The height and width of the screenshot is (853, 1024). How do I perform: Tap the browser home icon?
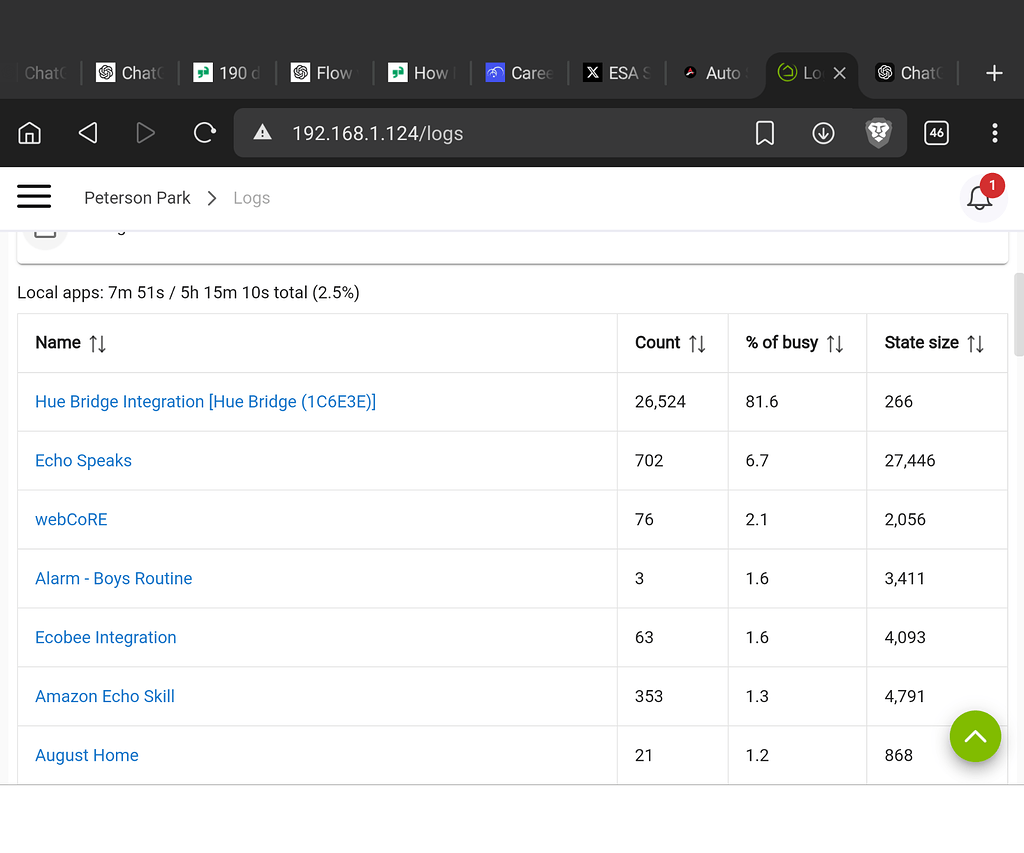point(30,133)
